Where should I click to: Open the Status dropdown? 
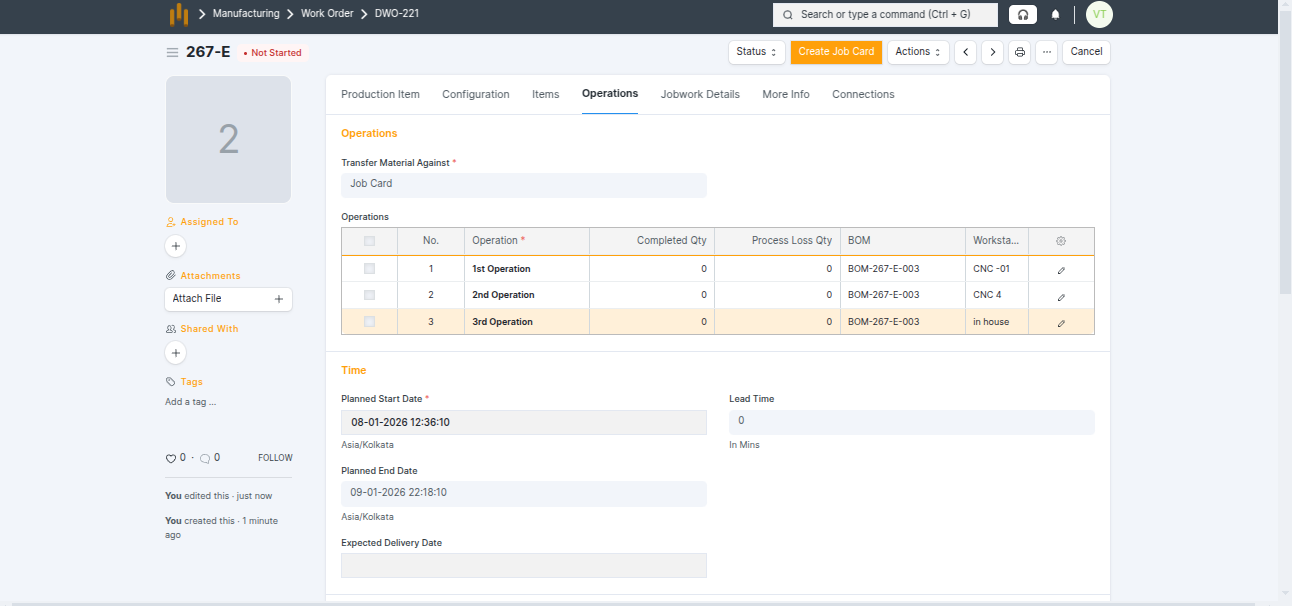pyautogui.click(x=756, y=52)
